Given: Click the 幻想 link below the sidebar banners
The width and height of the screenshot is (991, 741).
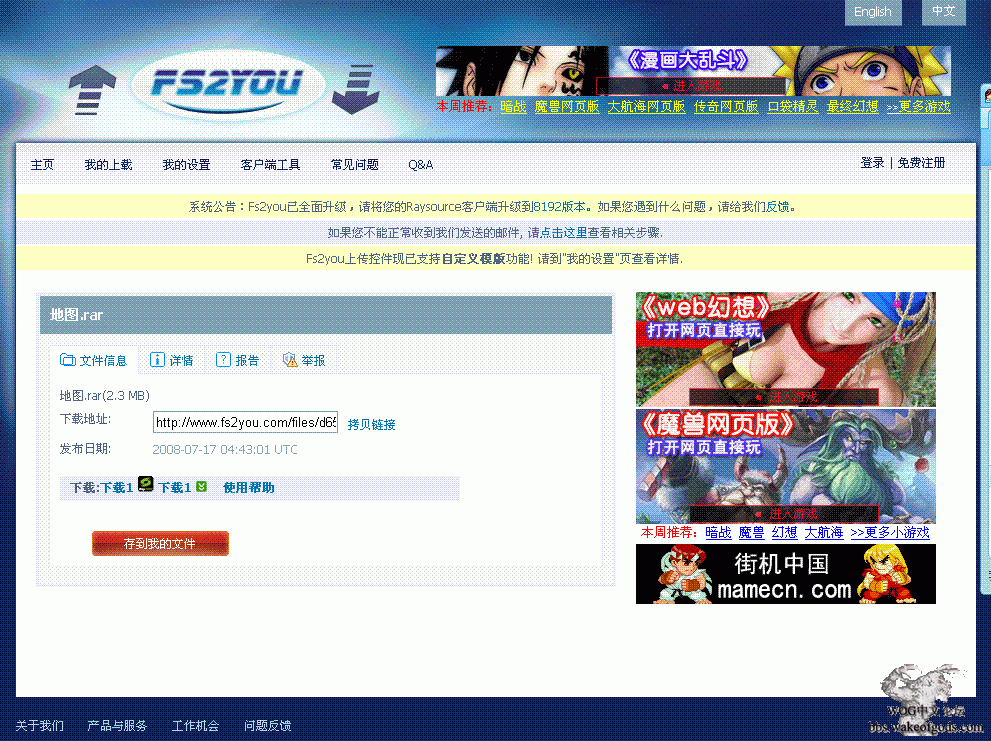Looking at the screenshot, I should [x=784, y=532].
